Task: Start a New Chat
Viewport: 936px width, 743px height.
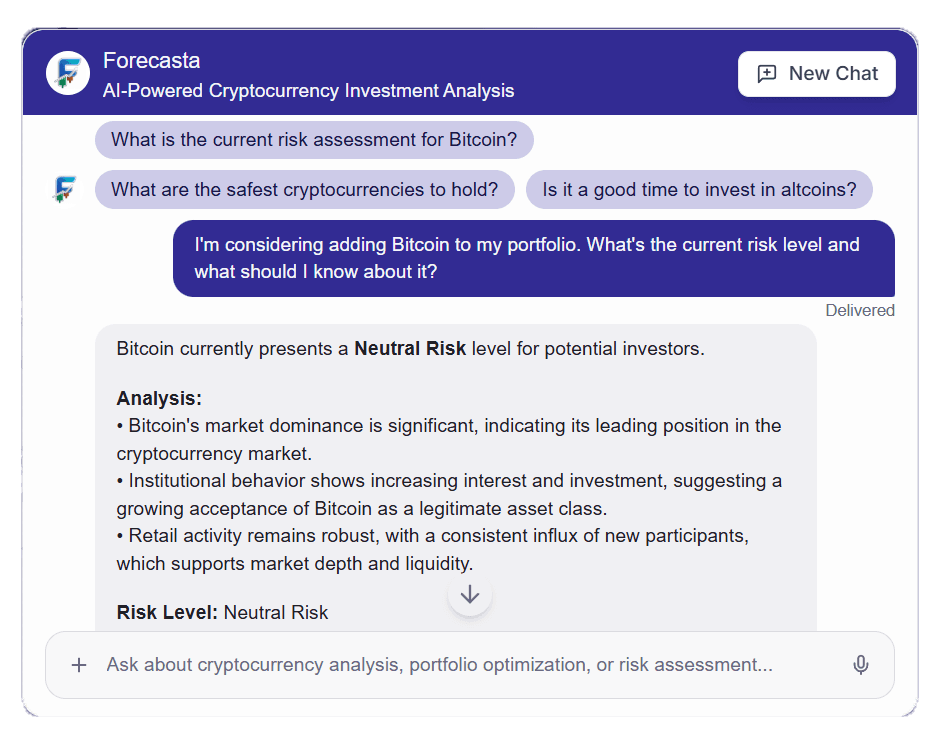Action: pos(816,73)
